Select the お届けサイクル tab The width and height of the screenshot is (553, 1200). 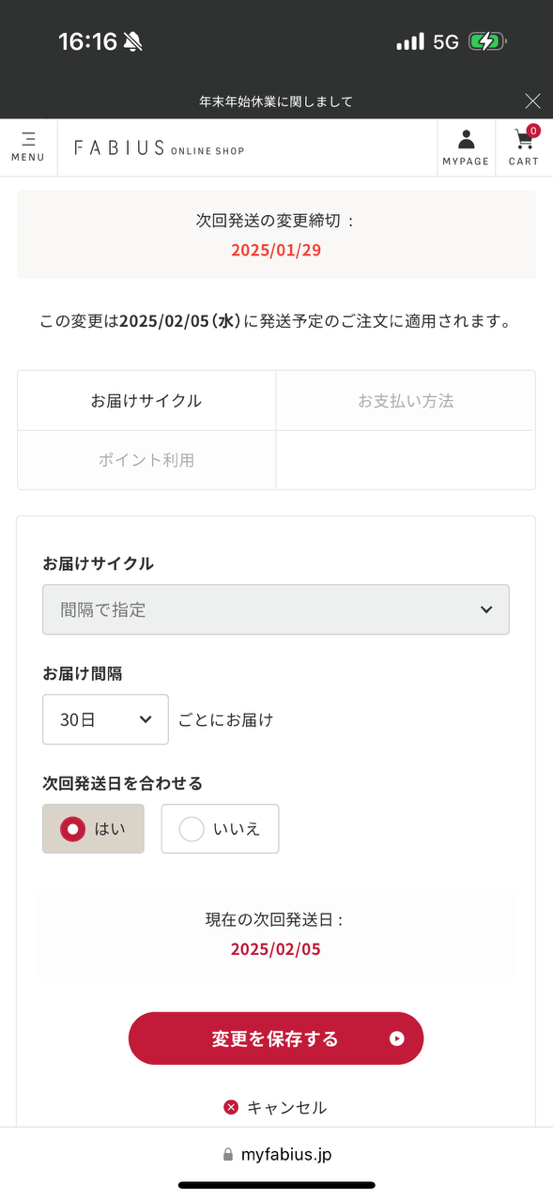(x=146, y=400)
